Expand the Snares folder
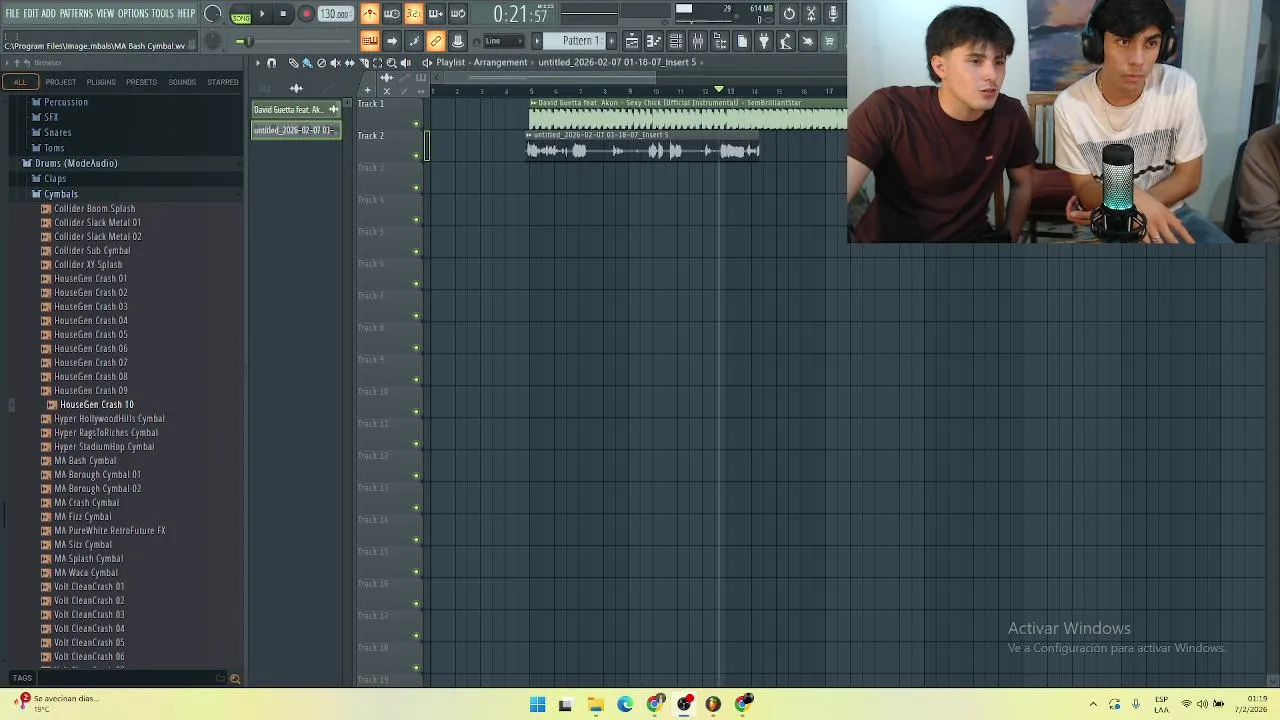 [x=57, y=133]
